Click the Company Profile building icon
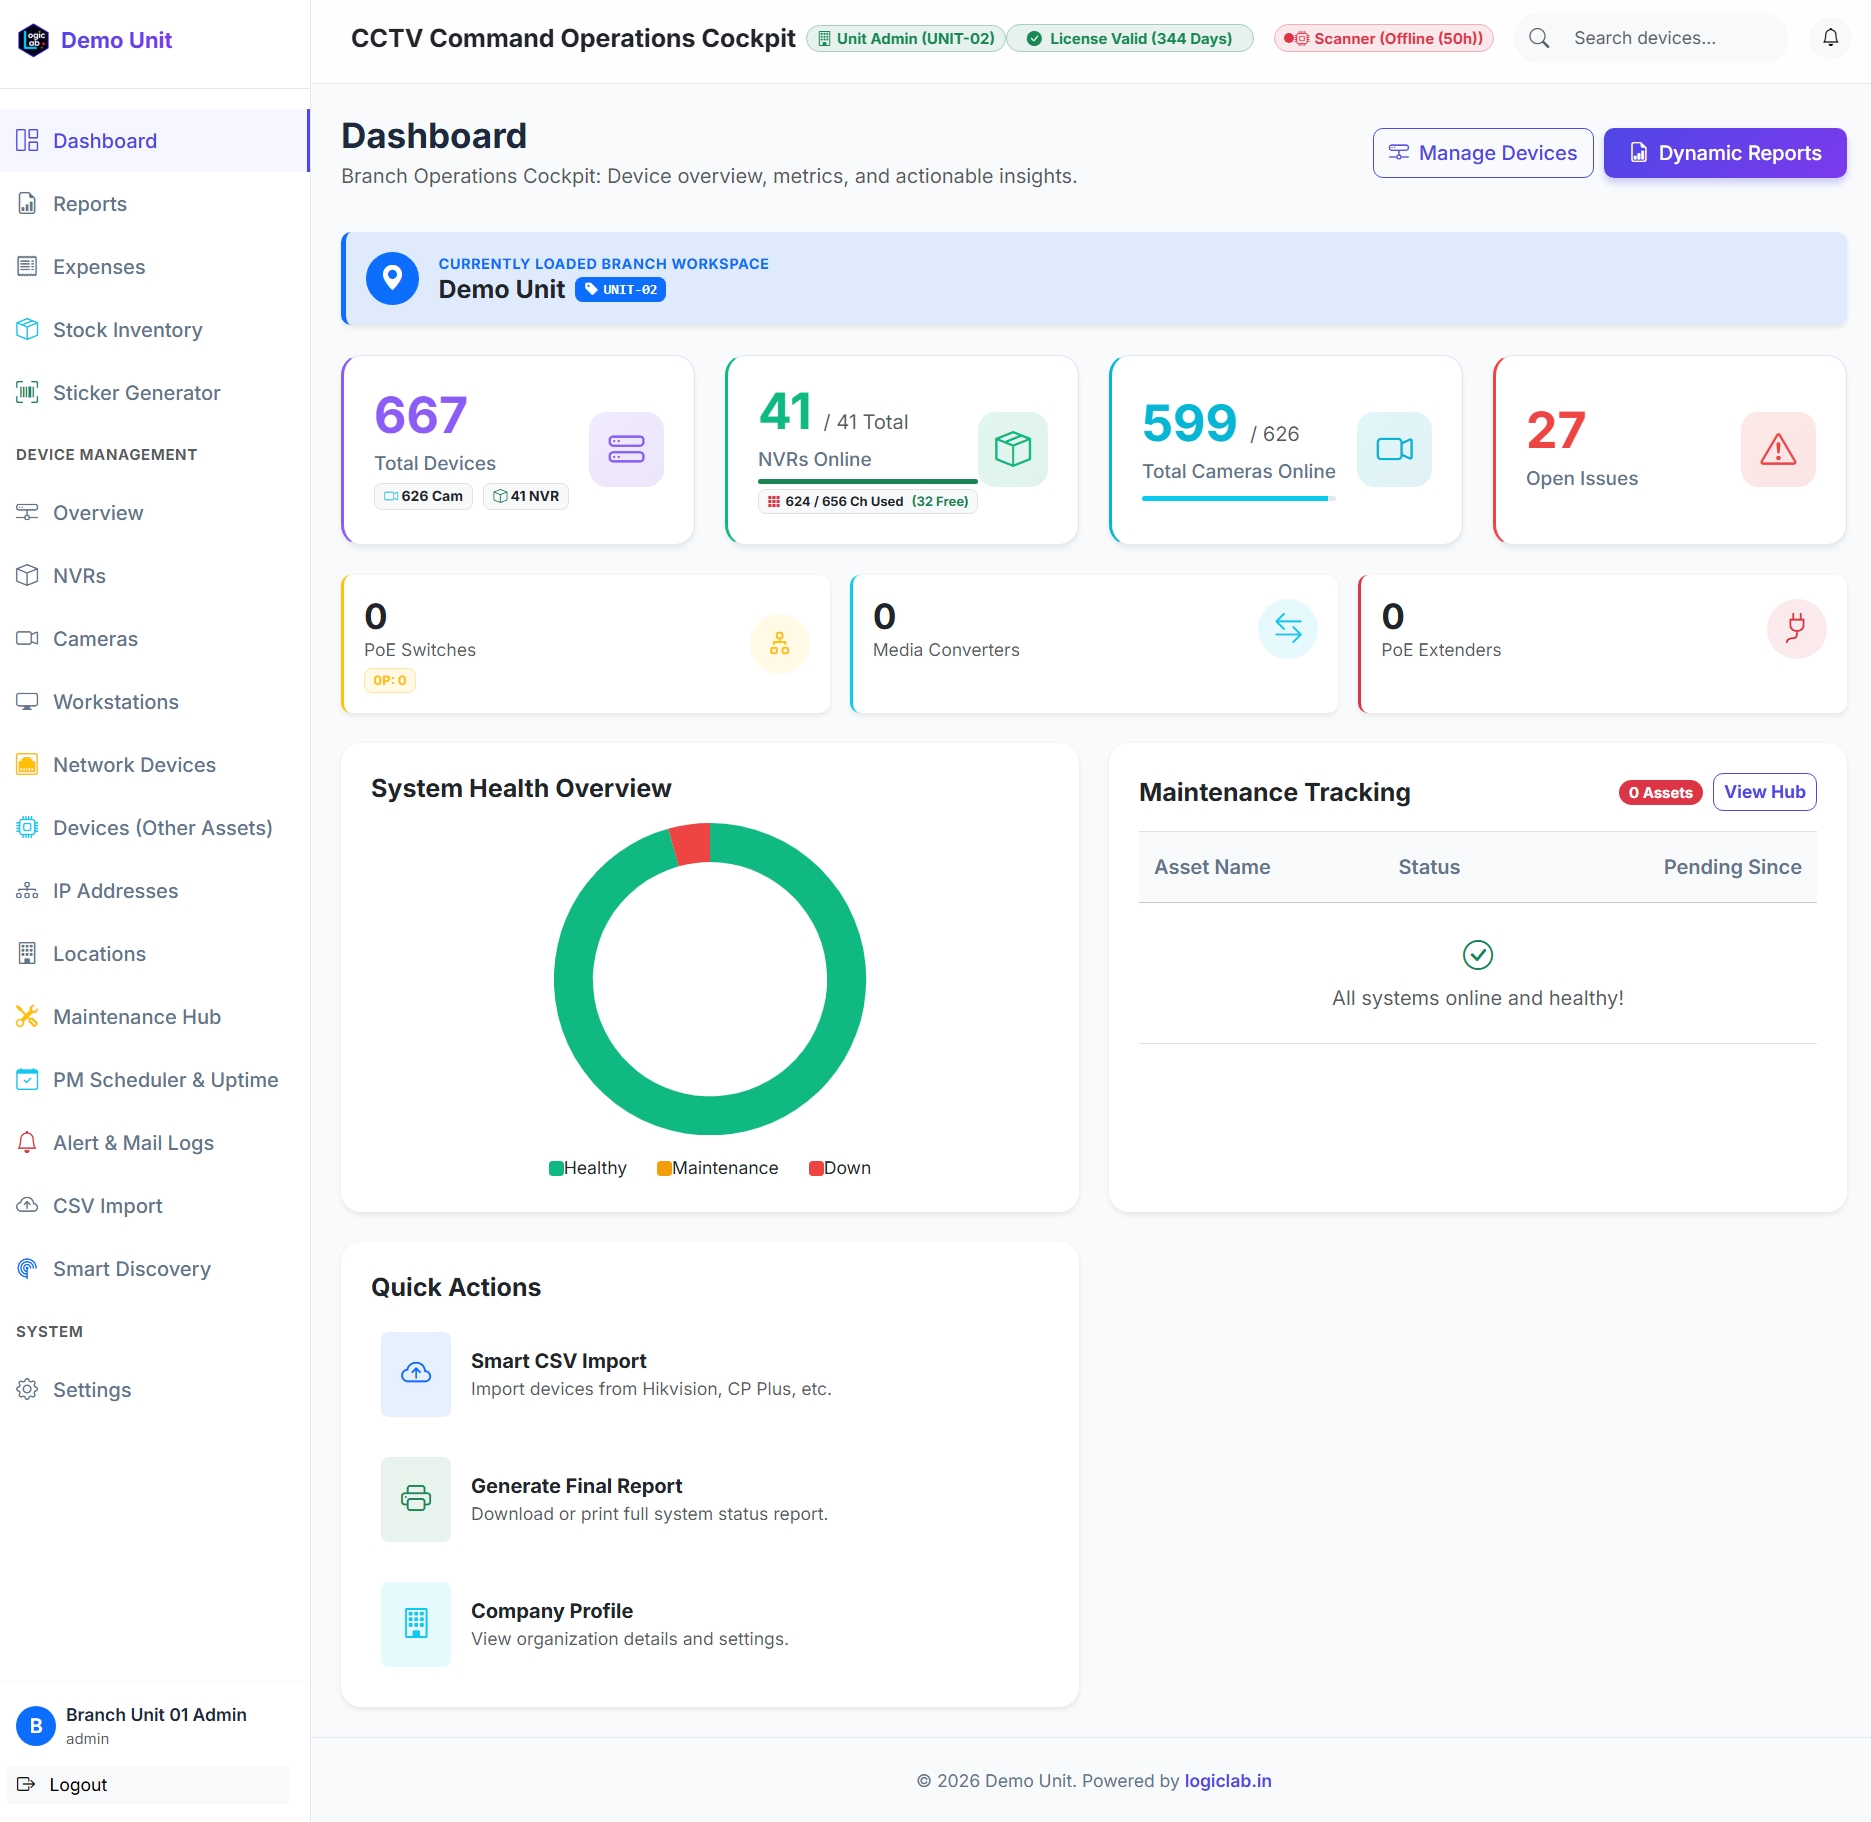Viewport: 1871px width, 1822px height. click(x=416, y=1624)
